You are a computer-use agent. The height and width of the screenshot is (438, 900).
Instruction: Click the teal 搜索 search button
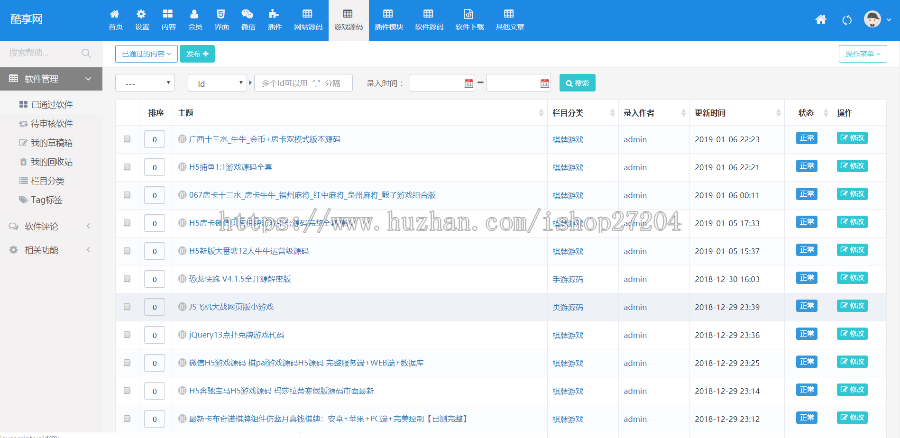[577, 83]
